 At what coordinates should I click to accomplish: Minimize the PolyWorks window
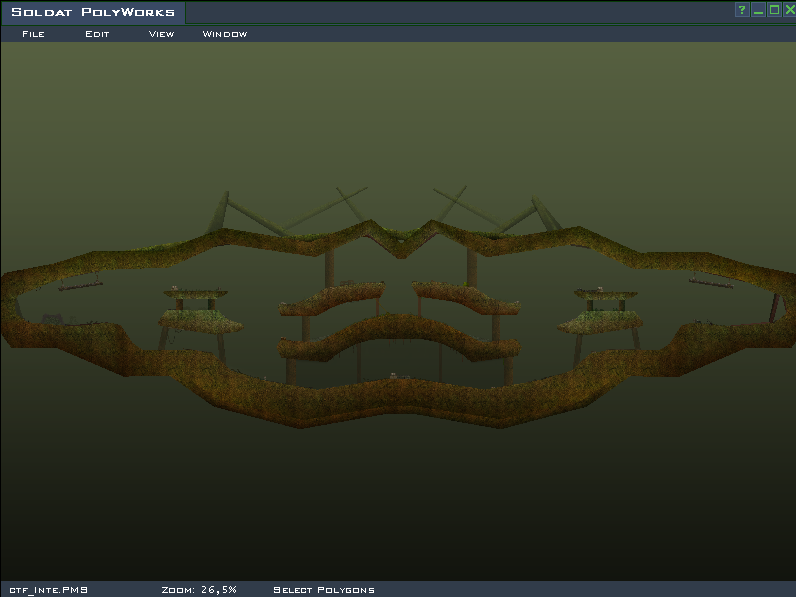[x=758, y=10]
